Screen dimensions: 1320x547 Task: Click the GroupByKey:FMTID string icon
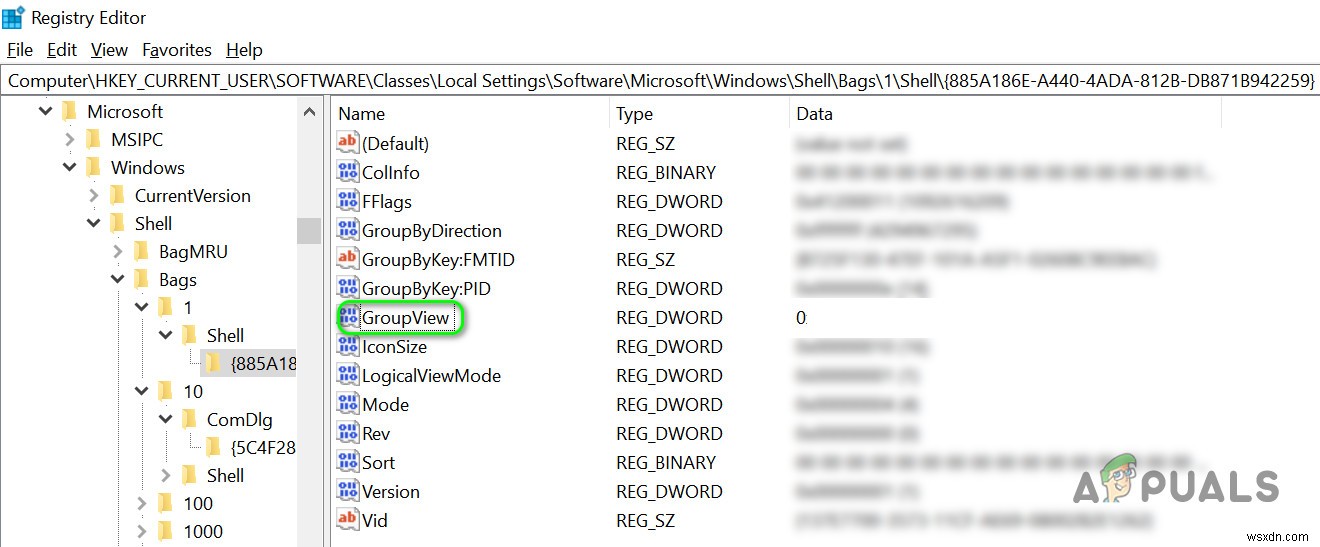pyautogui.click(x=348, y=259)
